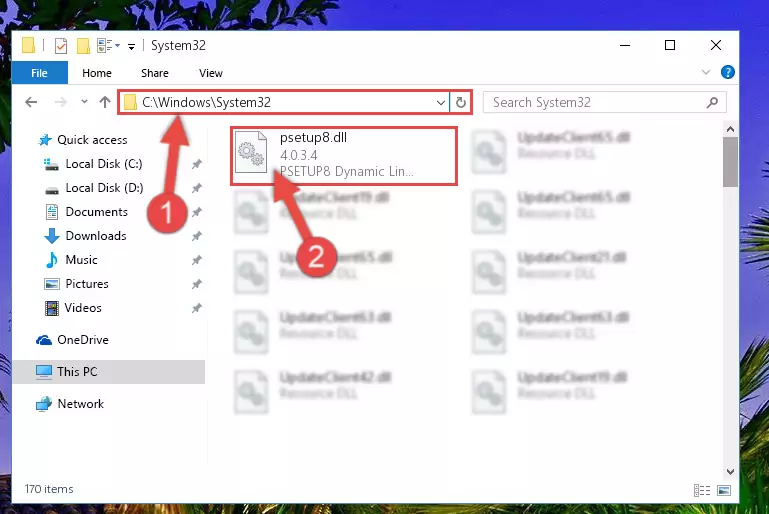
Task: Click pin icon next to Documents
Action: 197,212
